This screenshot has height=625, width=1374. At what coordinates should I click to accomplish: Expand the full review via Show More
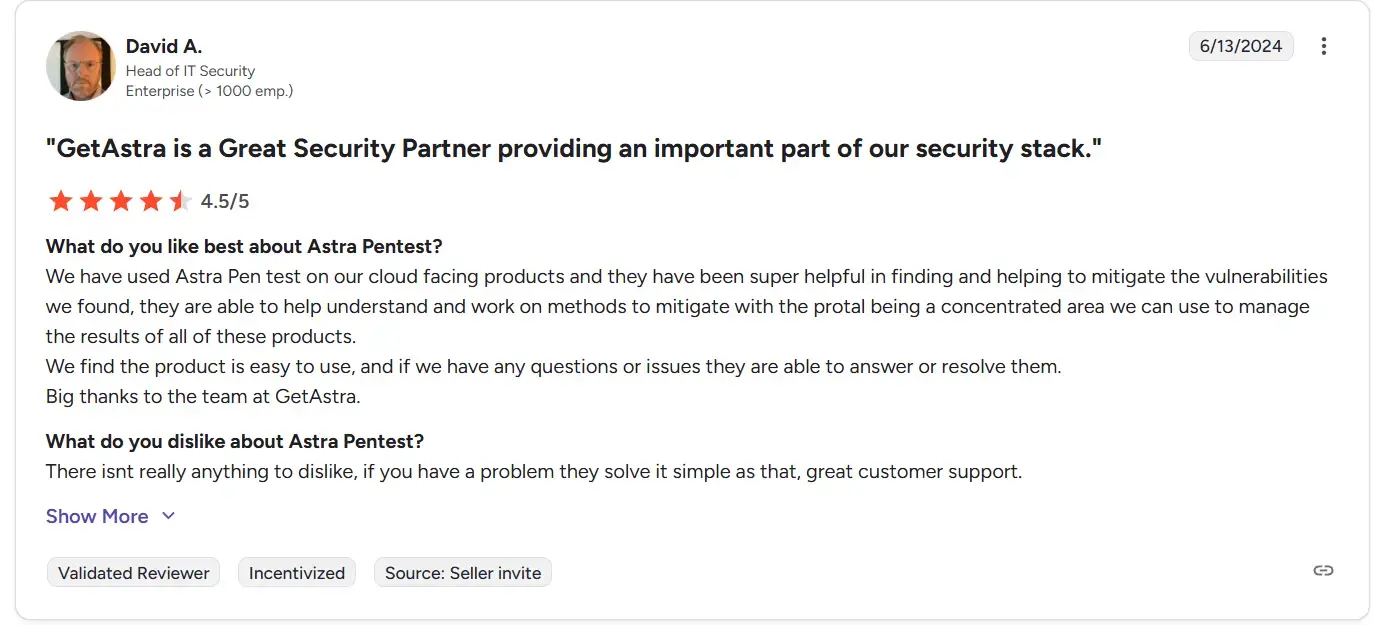[96, 516]
